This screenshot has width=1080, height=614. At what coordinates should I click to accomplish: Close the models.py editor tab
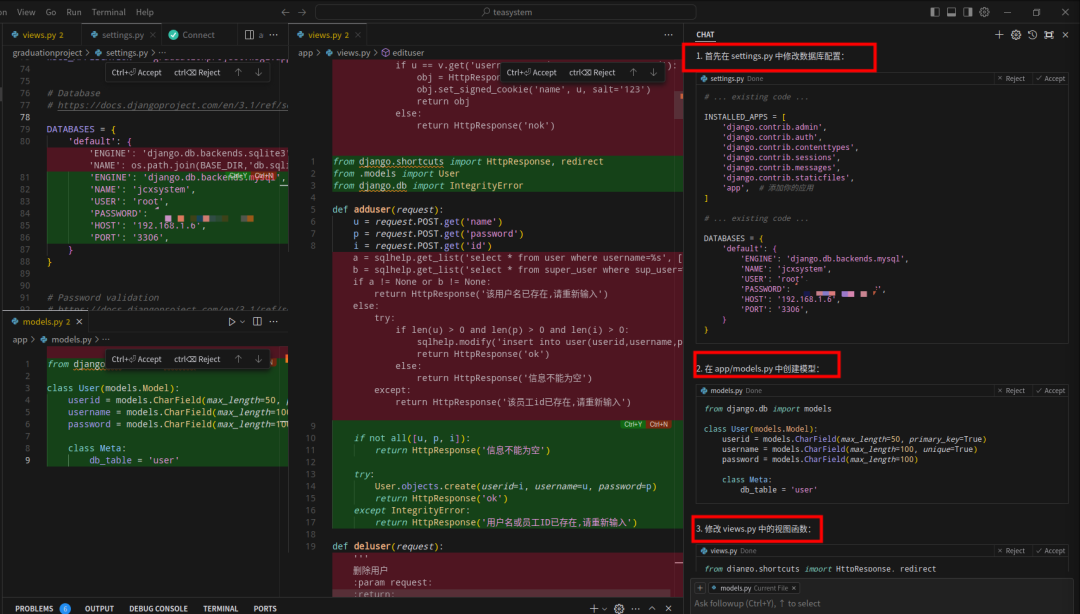point(79,322)
